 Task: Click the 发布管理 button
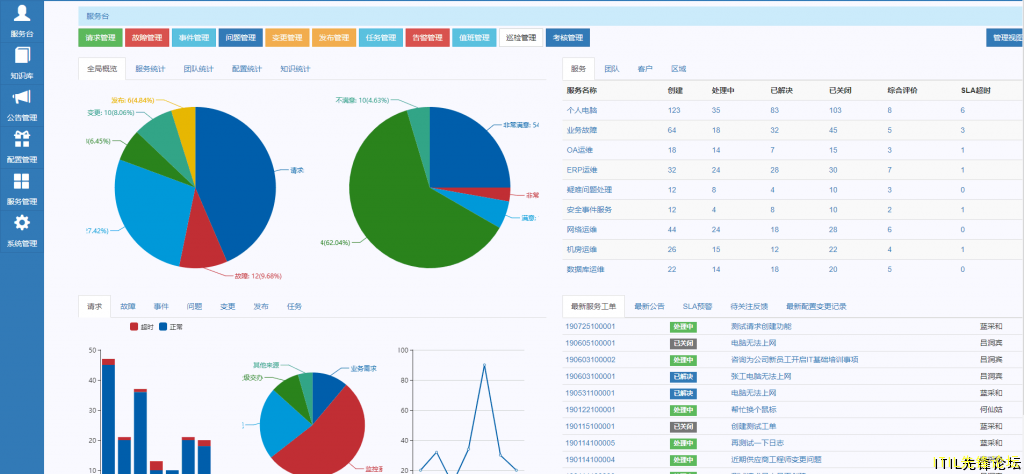[x=334, y=38]
